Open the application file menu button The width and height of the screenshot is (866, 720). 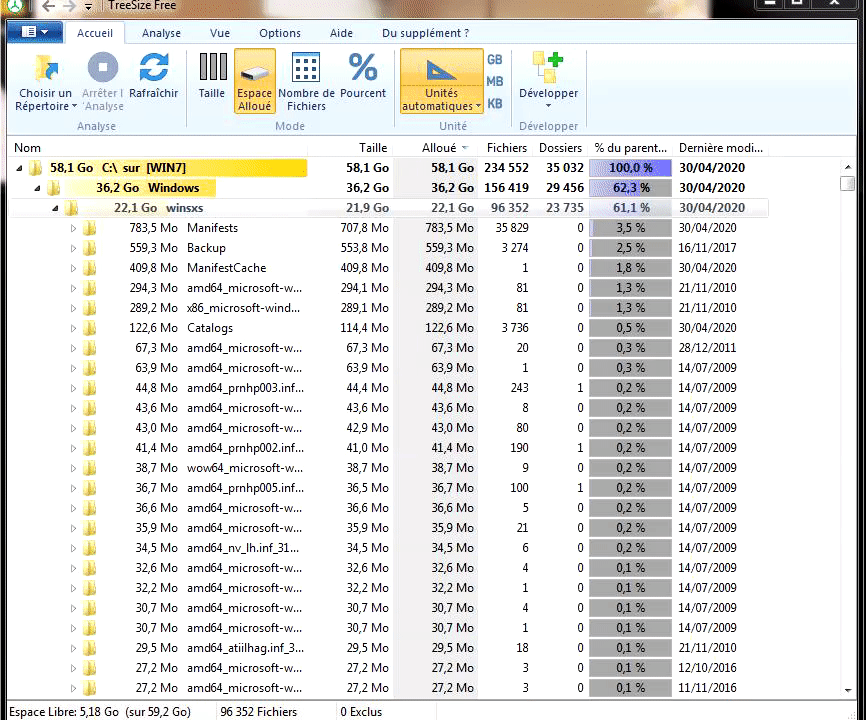[35, 32]
